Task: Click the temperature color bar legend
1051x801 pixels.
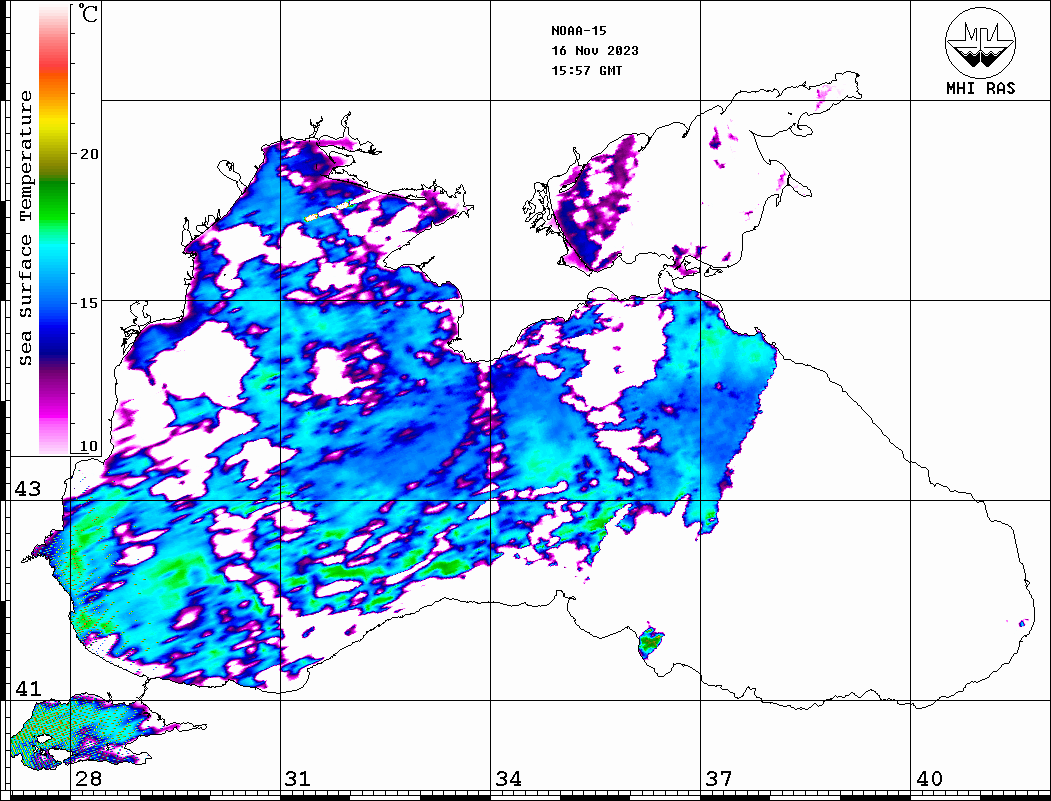Action: tap(54, 229)
